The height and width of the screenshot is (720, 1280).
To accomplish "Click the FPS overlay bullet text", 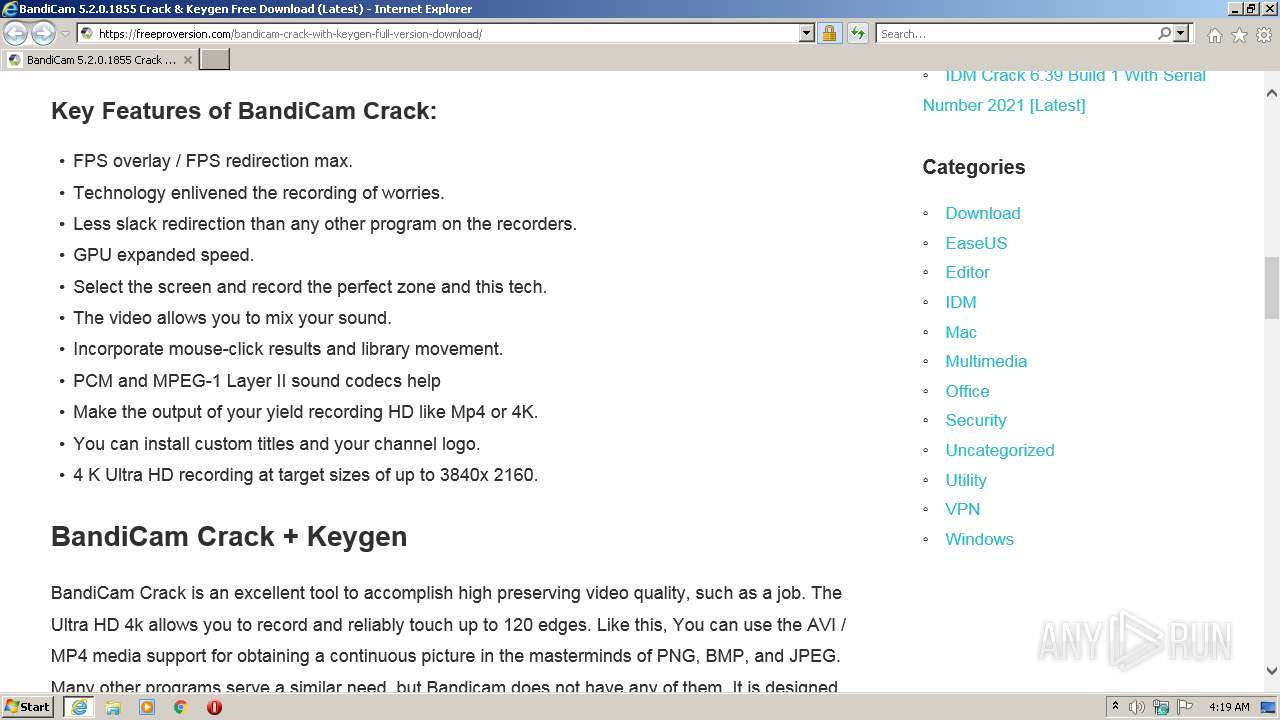I will click(213, 161).
